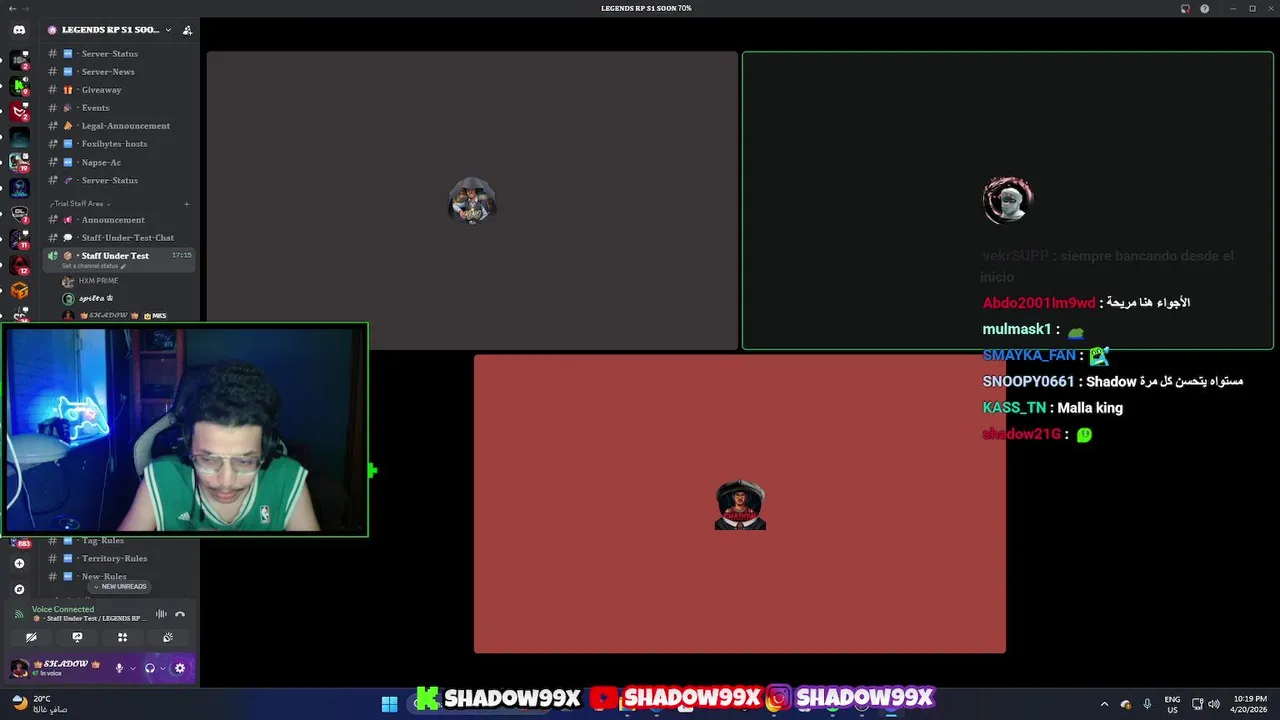Open User Settings gear icon
Screen dimensions: 1280x720
pyautogui.click(x=180, y=668)
